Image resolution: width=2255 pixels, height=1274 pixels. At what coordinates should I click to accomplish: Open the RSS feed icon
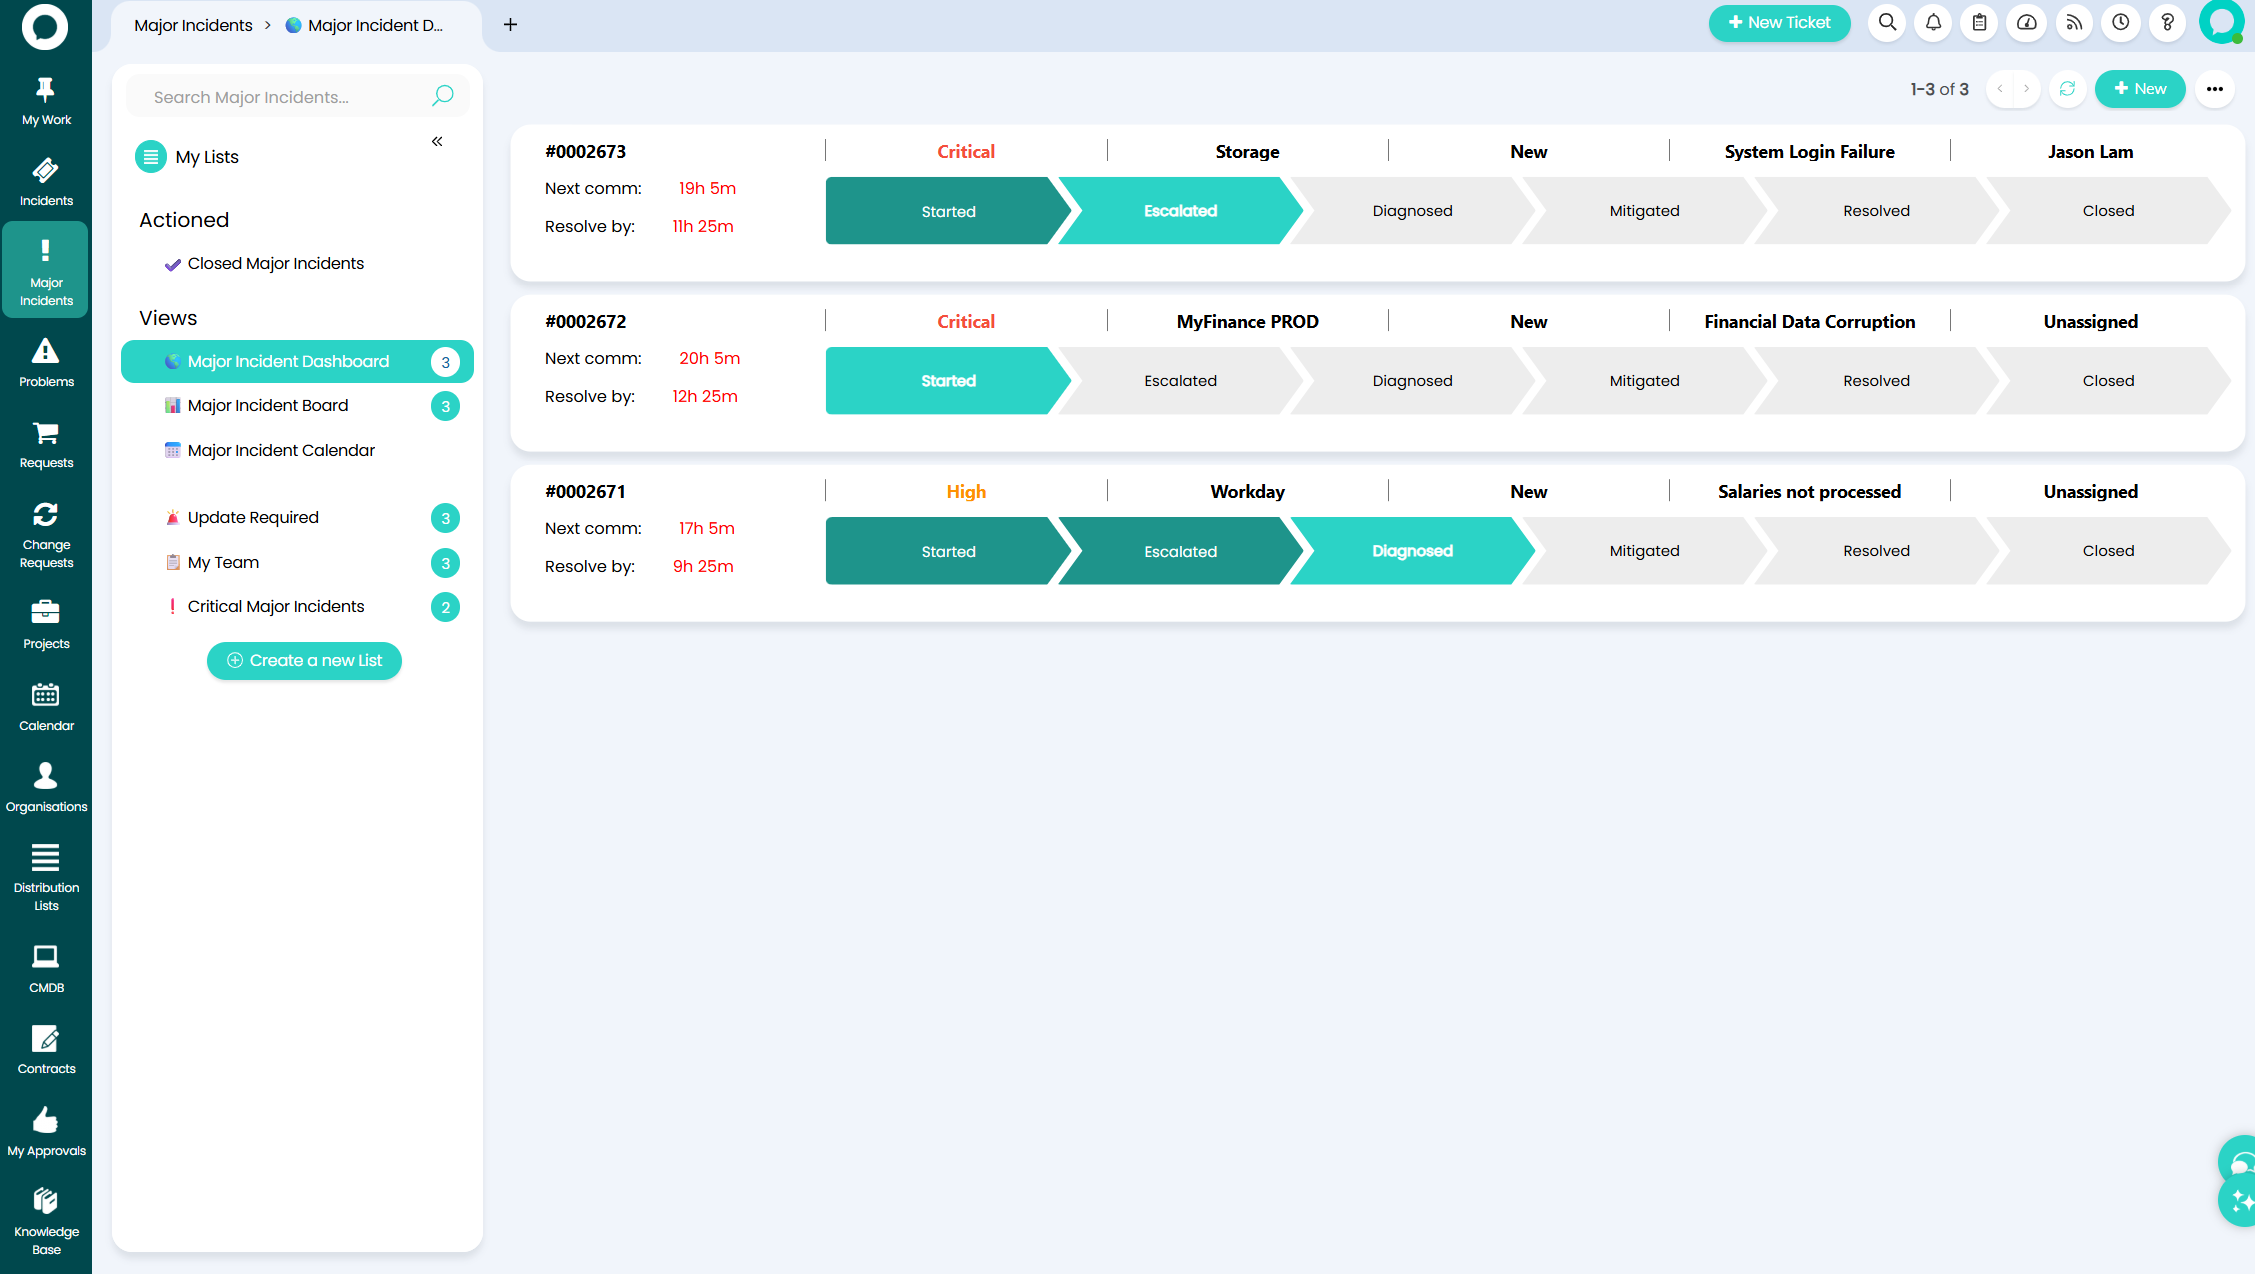click(x=2074, y=23)
